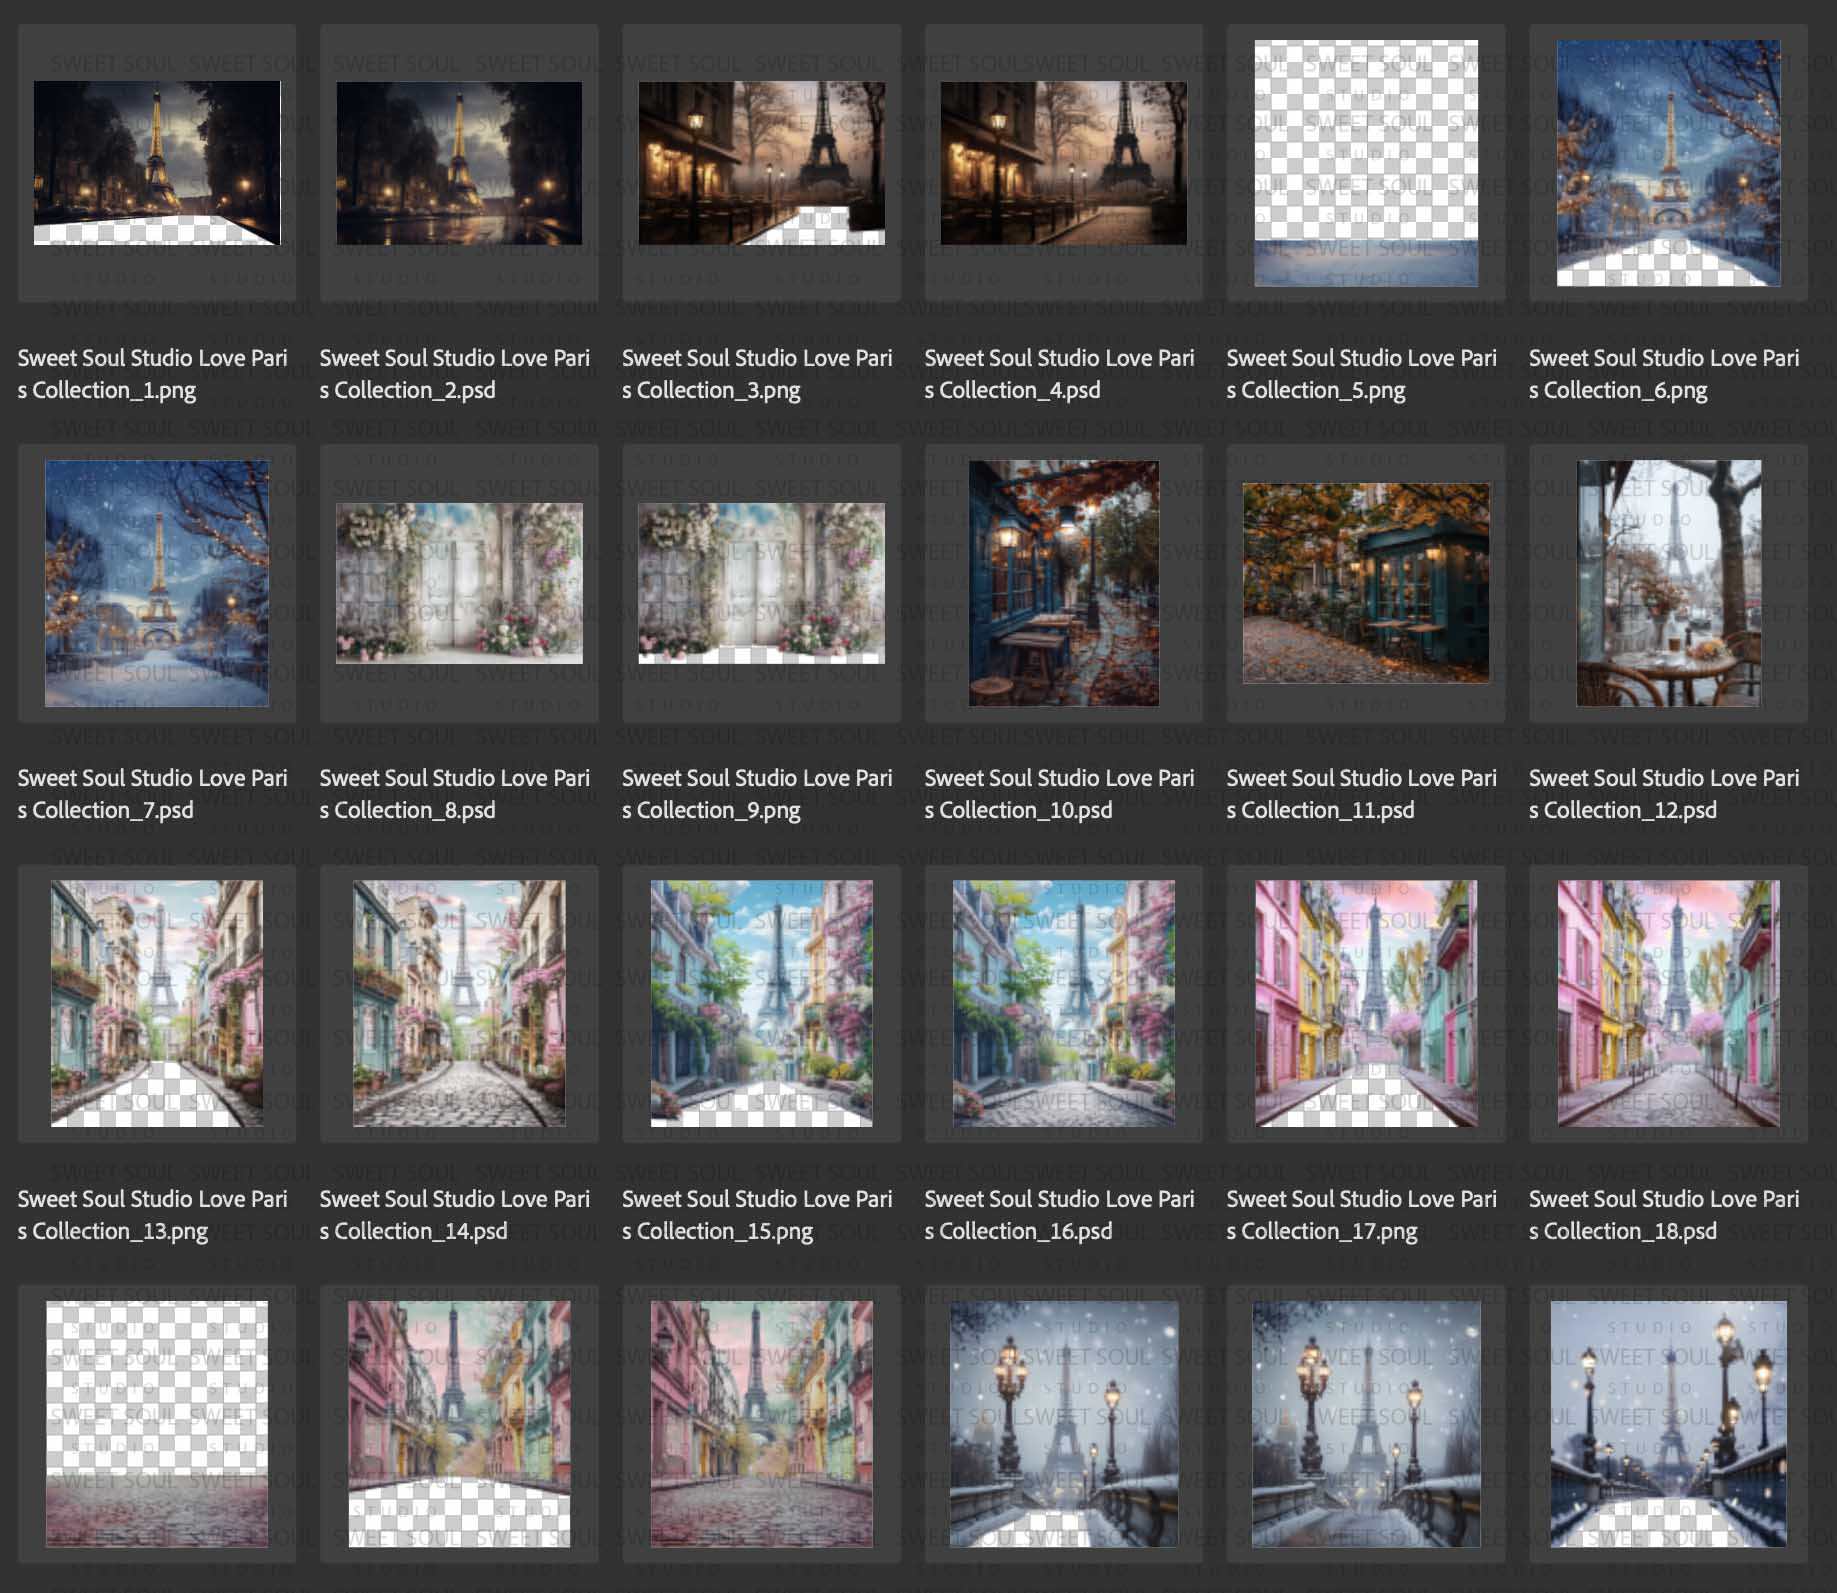Select the Collection_7.psd winter night thumbnail
Screen dimensions: 1837x1593
(157, 584)
